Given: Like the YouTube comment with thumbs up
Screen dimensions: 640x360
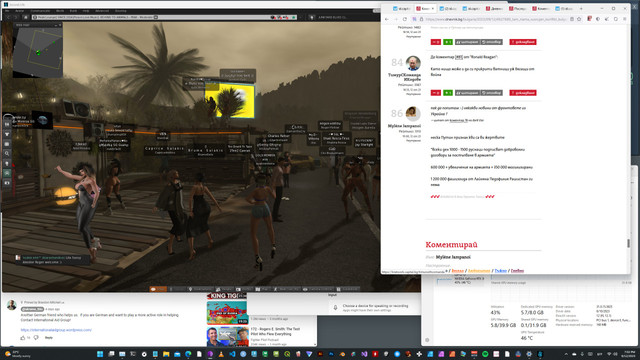Looking at the screenshot, I should (23, 338).
